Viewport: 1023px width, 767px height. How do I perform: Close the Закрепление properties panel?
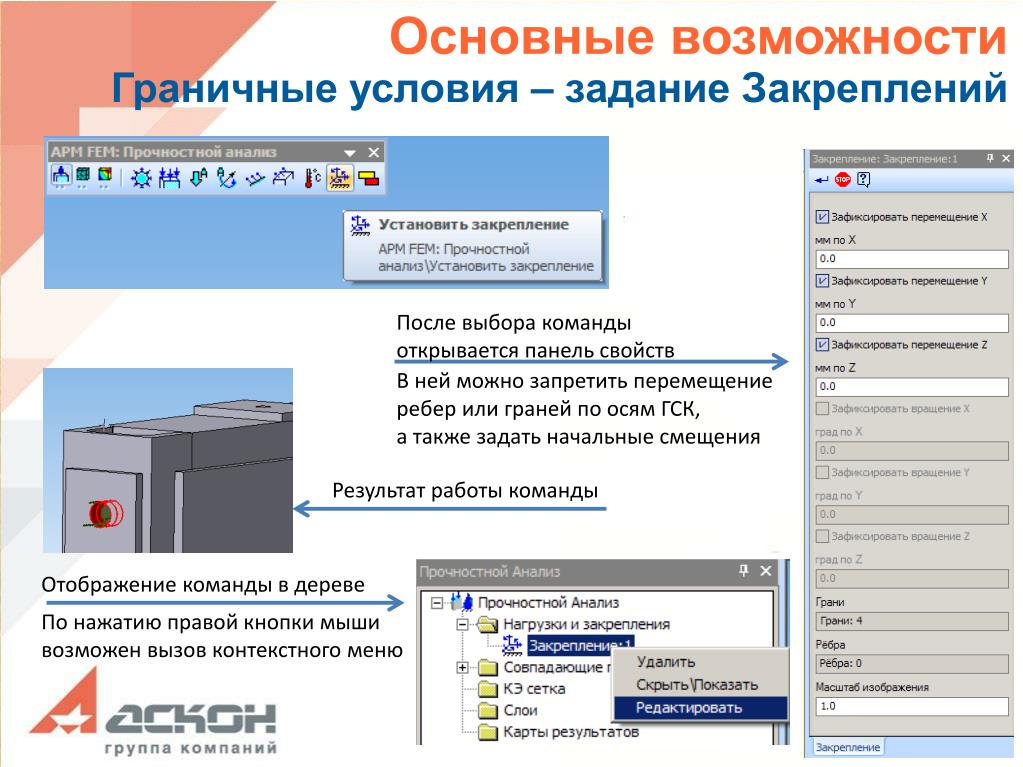(1006, 158)
